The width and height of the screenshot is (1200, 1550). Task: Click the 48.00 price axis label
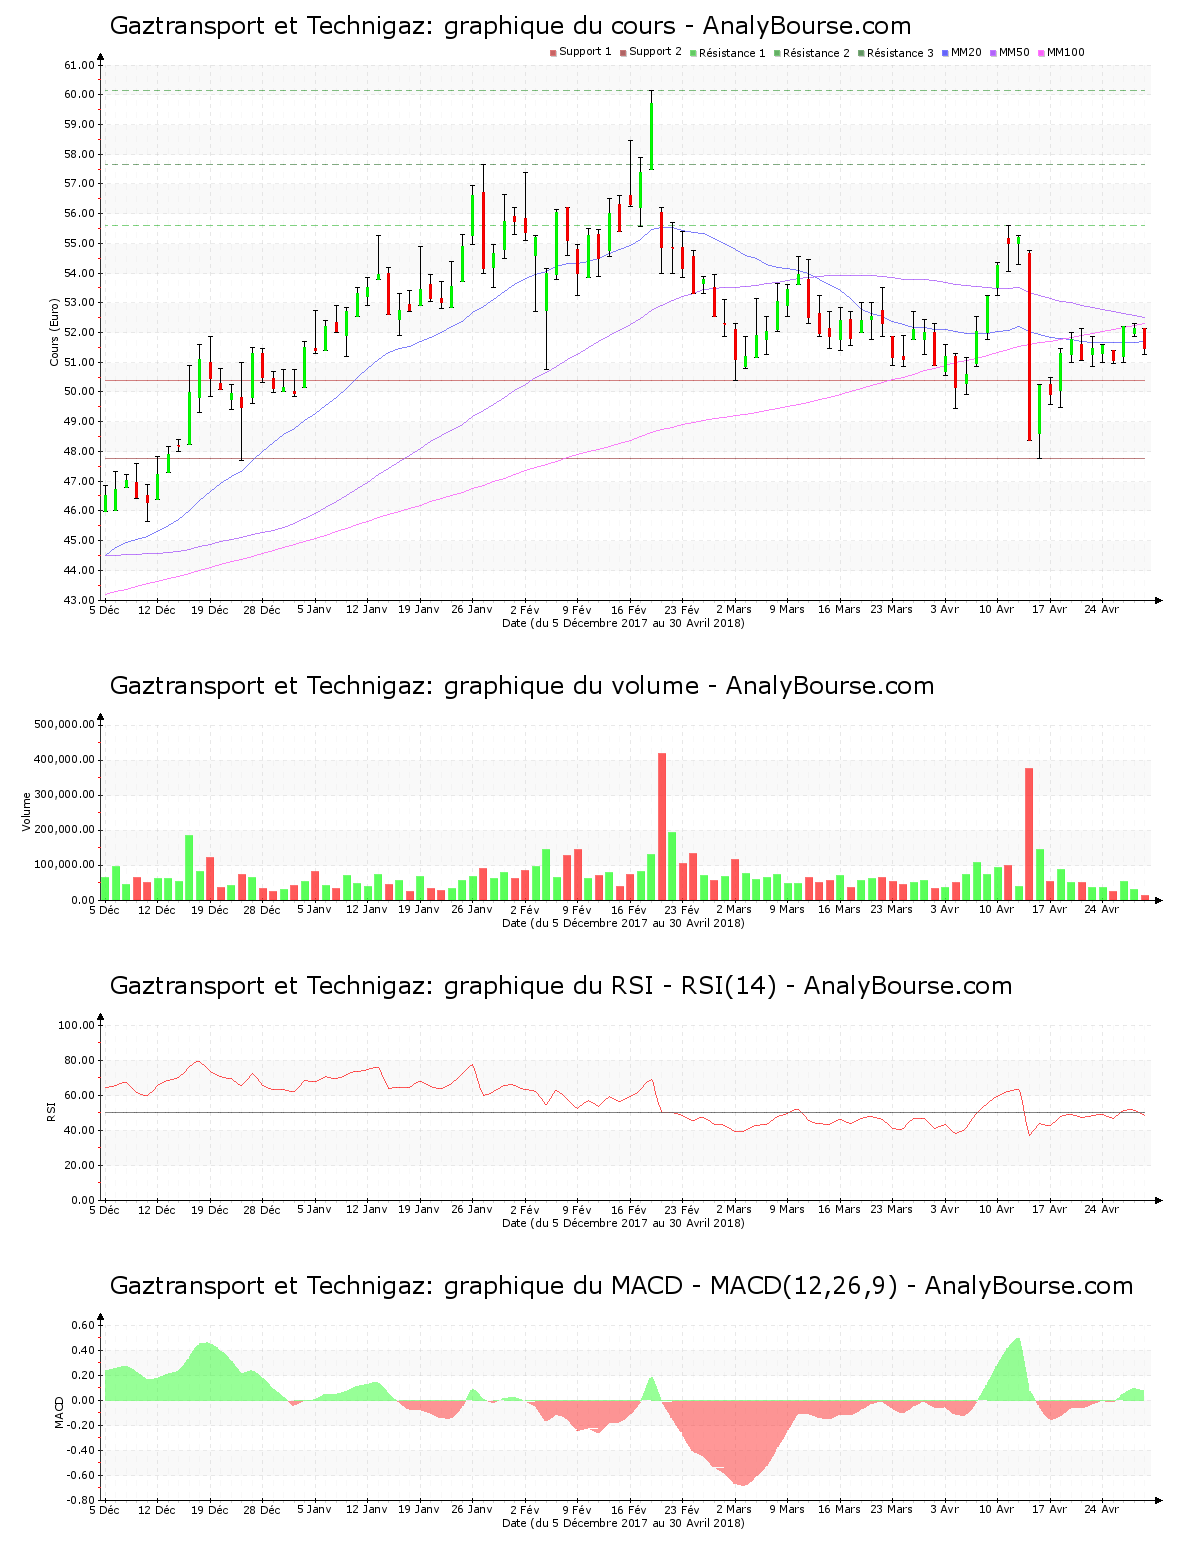click(79, 451)
